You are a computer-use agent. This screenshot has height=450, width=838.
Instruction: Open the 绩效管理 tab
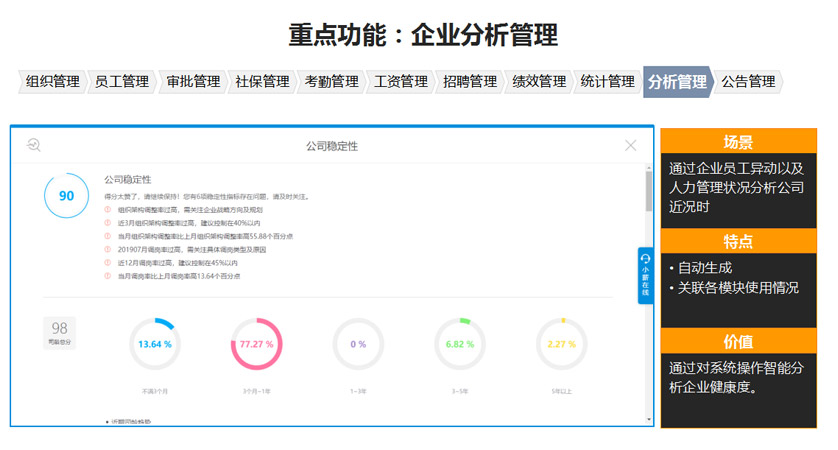[x=539, y=82]
